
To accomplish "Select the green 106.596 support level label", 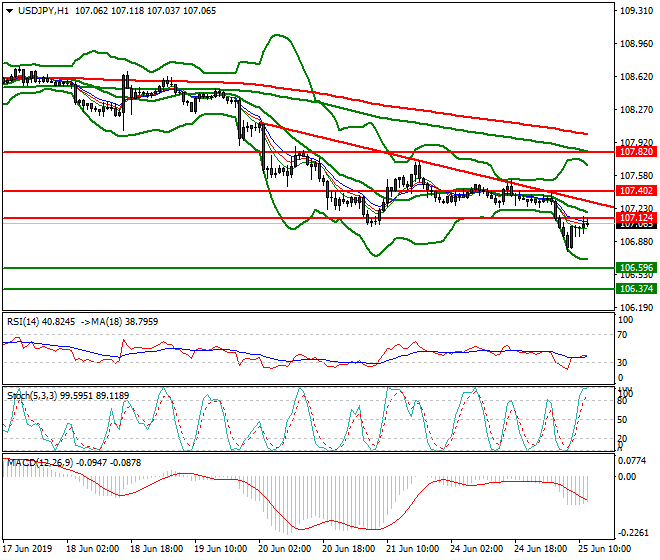I will 636,268.
